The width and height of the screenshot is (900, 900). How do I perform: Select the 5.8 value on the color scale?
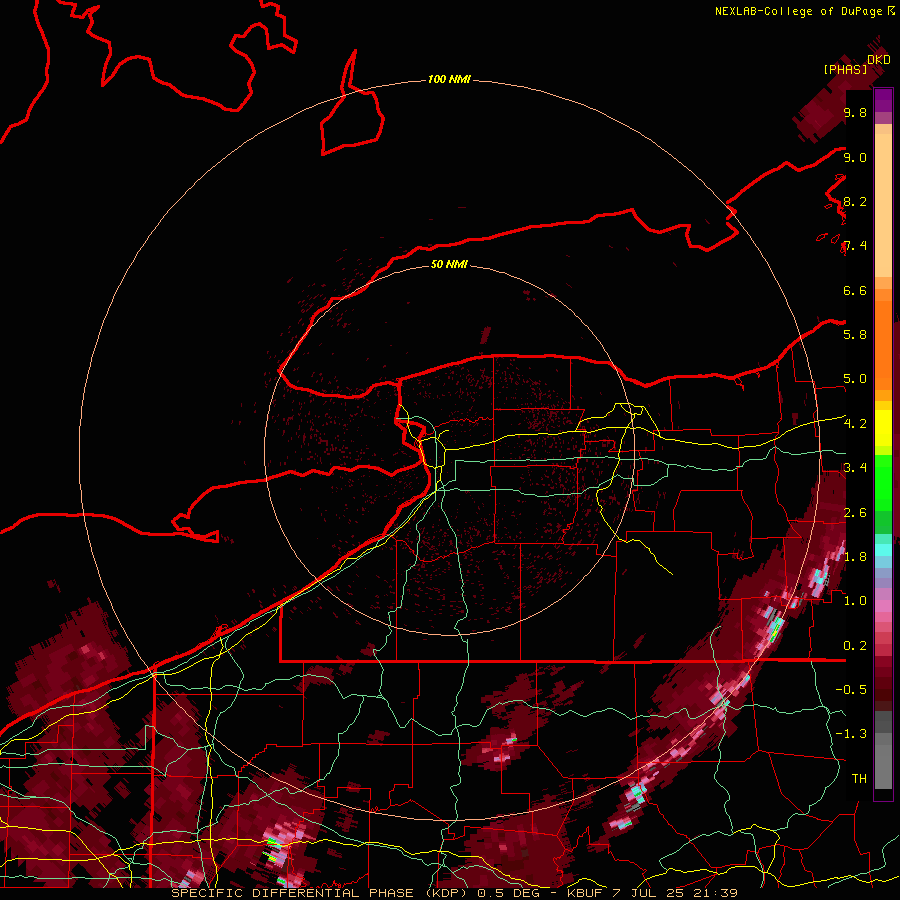tap(855, 335)
